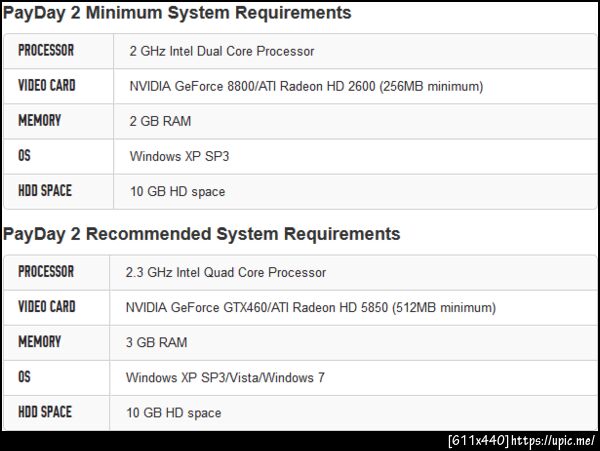Select the PROCESSOR label in minimum requirements
Viewport: 600px width, 451px height.
pos(46,50)
